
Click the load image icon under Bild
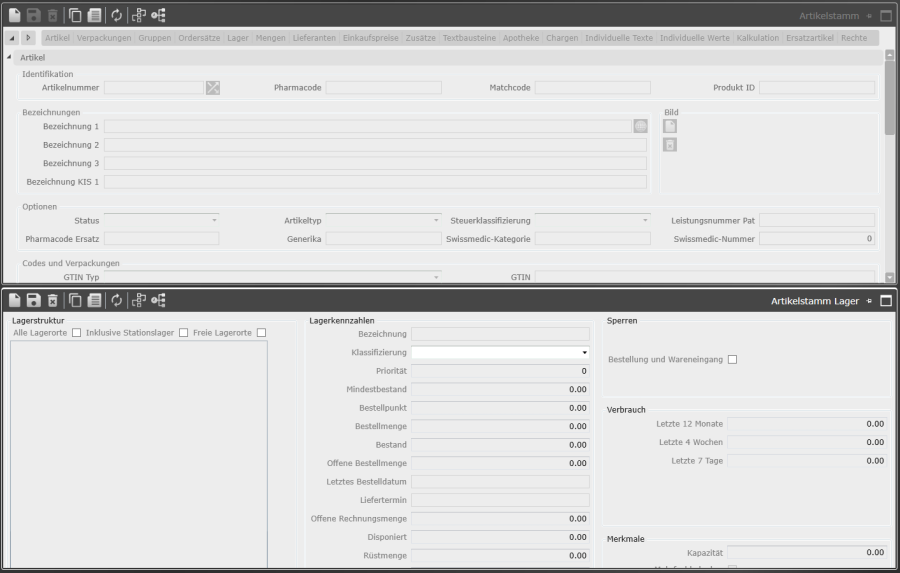[670, 126]
